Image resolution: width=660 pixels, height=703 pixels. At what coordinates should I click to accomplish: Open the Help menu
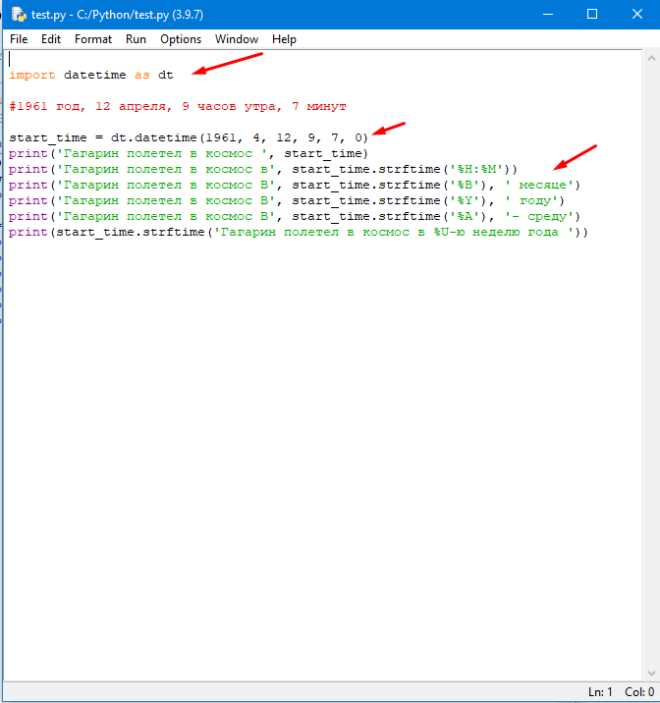284,39
